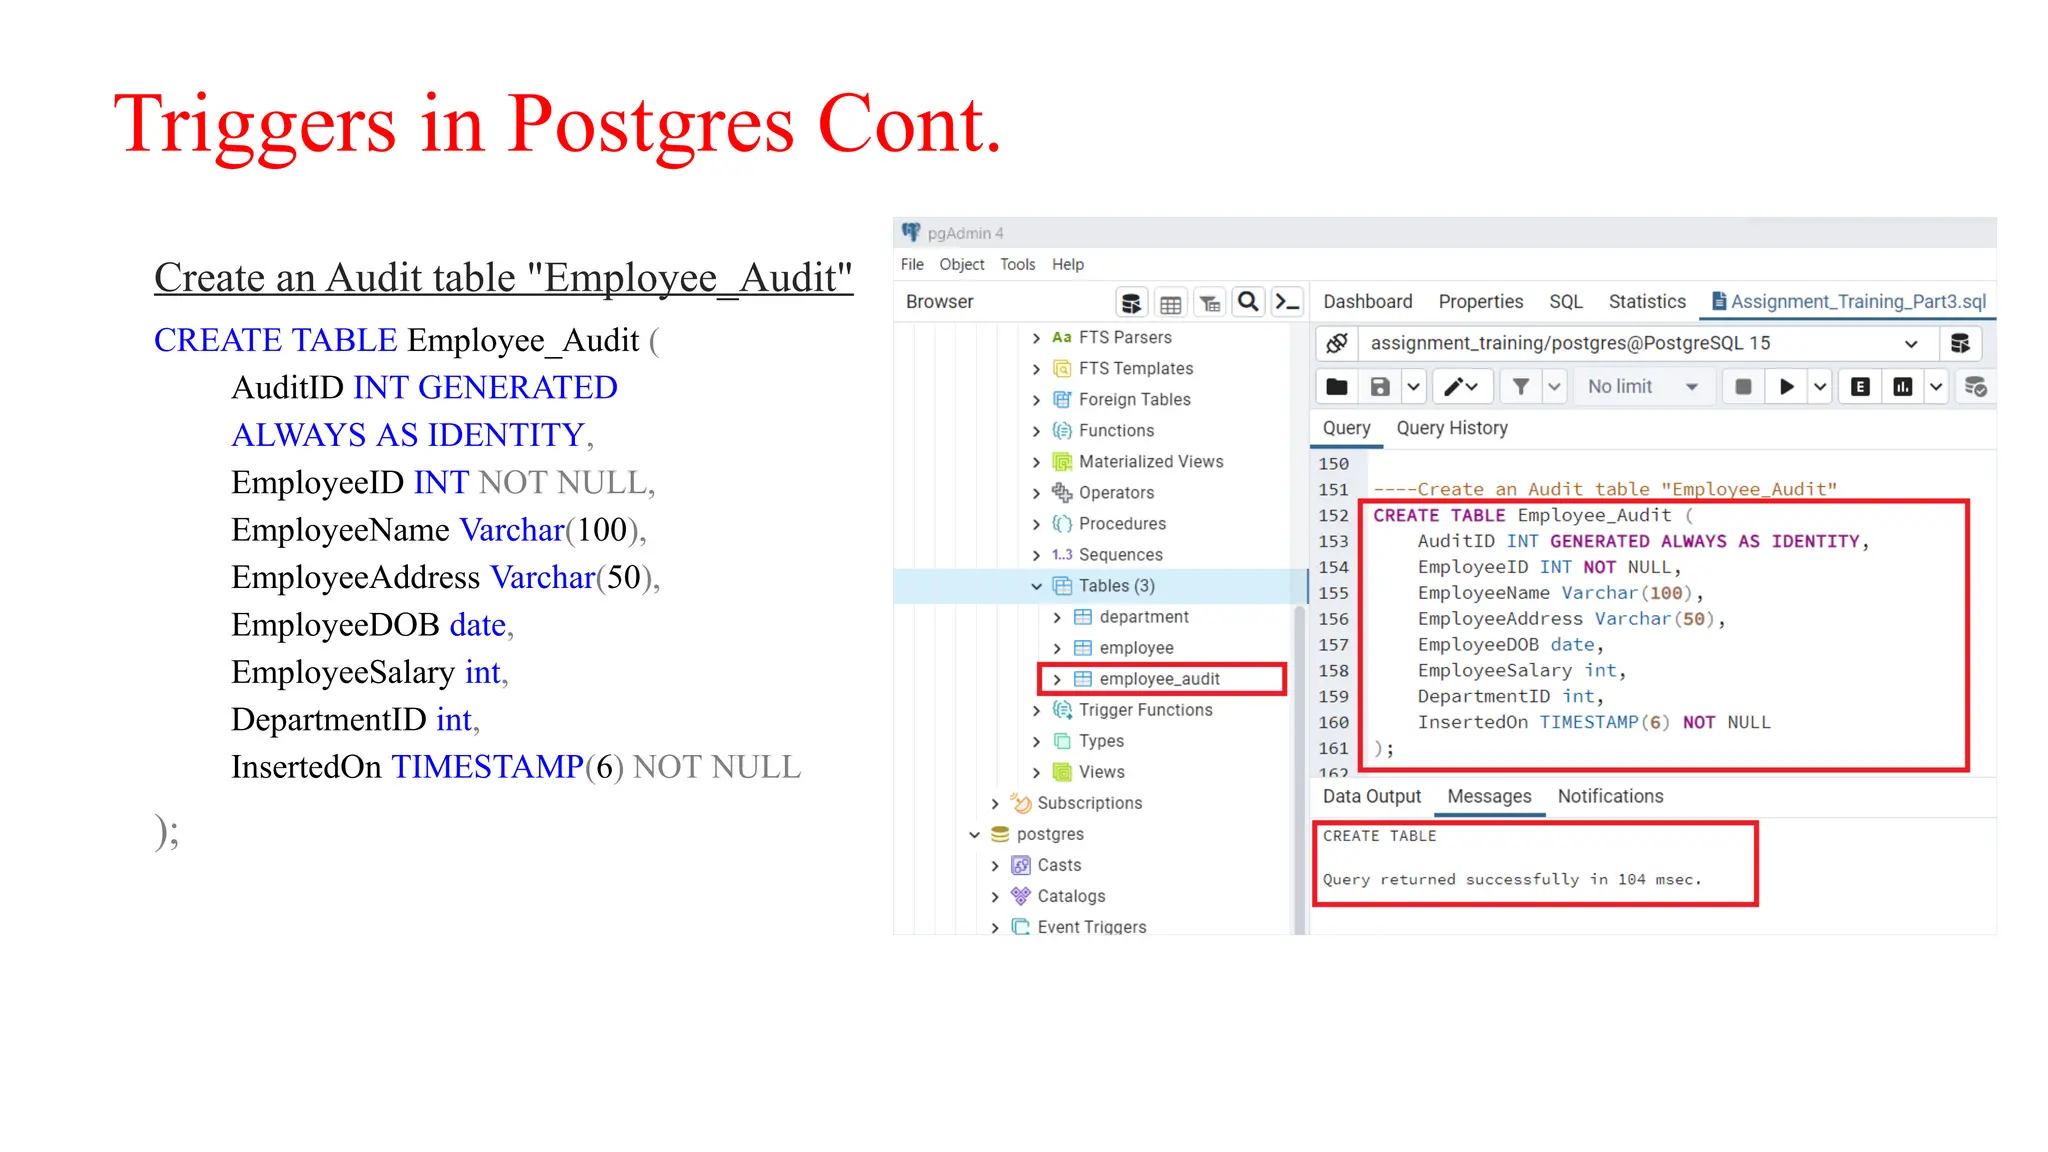Open the execute options dropdown arrow
This screenshot has height=1152, width=2048.
point(1820,387)
